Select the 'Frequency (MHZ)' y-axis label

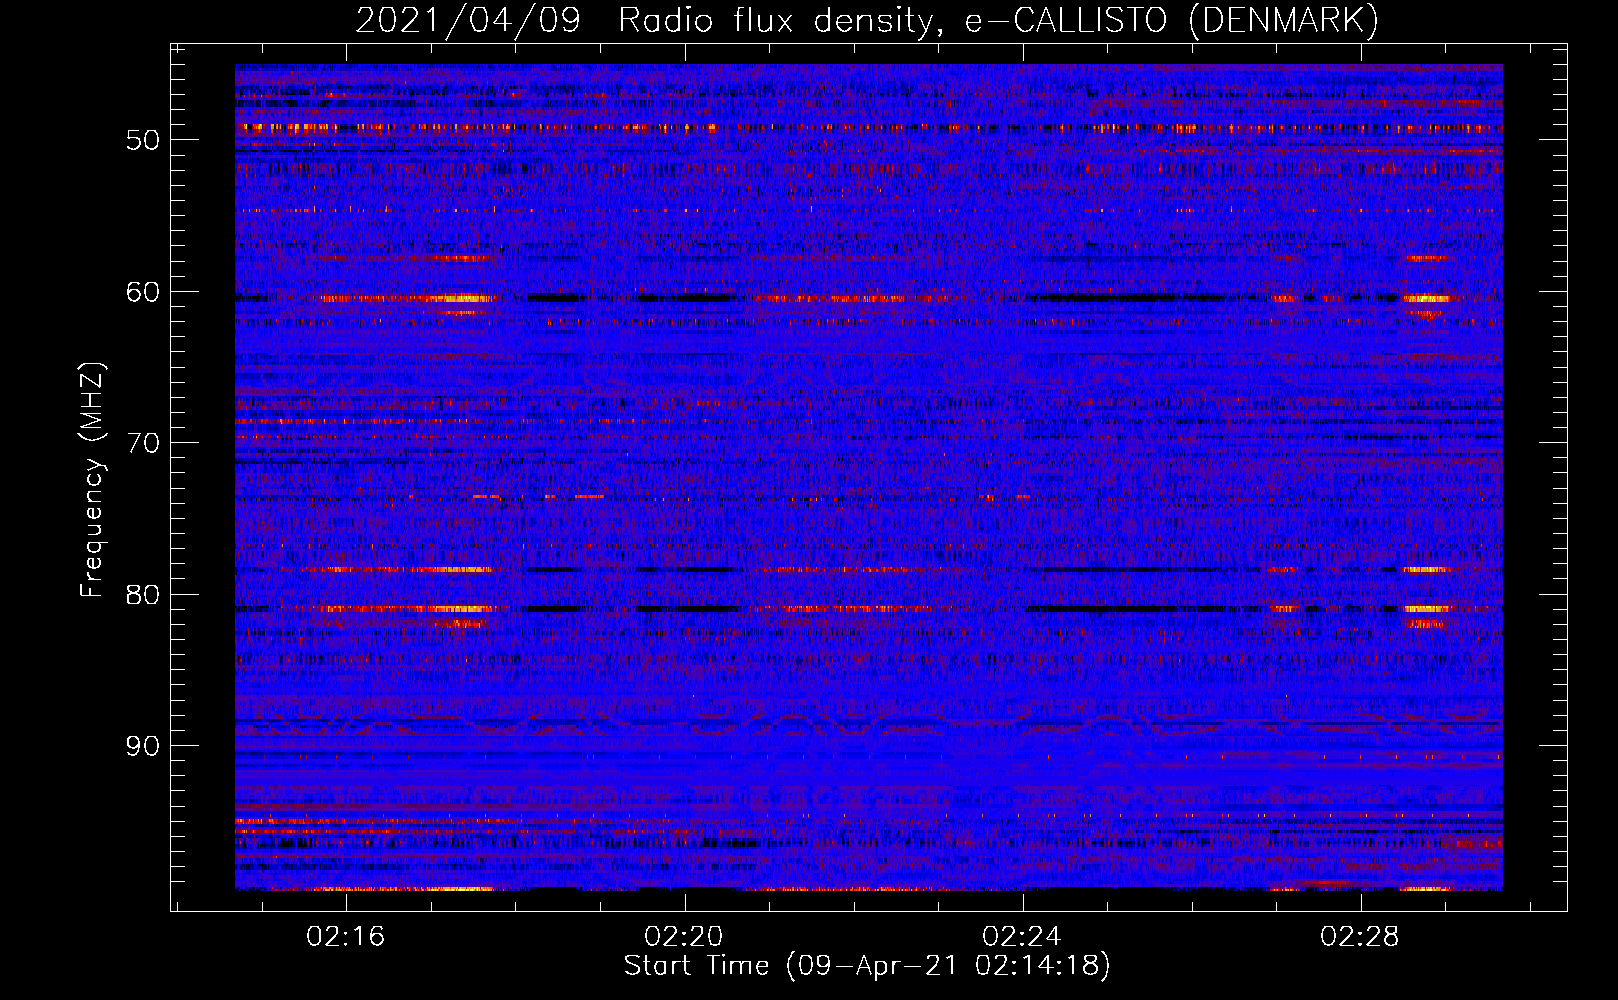pos(92,480)
